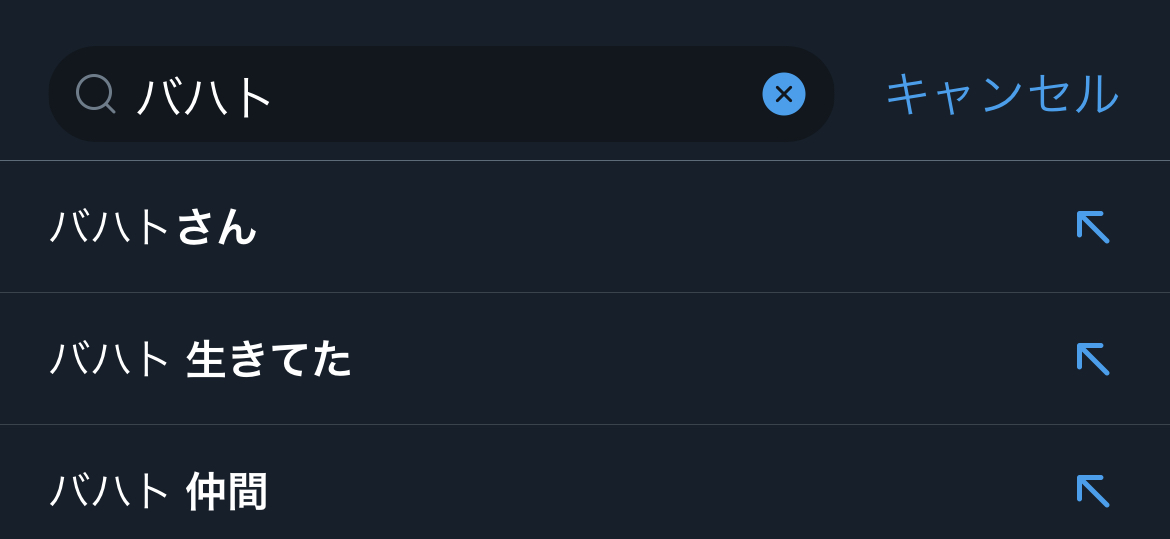This screenshot has width=1170, height=539.
Task: Click the bold 仲間 suggestion text
Action: (227, 491)
